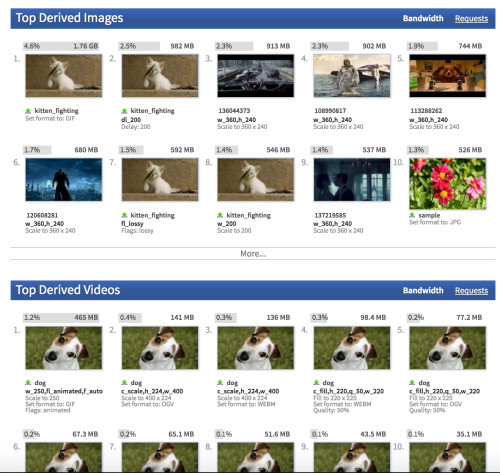Click green icon beside dog video set to OGV, 141 MB

pos(124,382)
